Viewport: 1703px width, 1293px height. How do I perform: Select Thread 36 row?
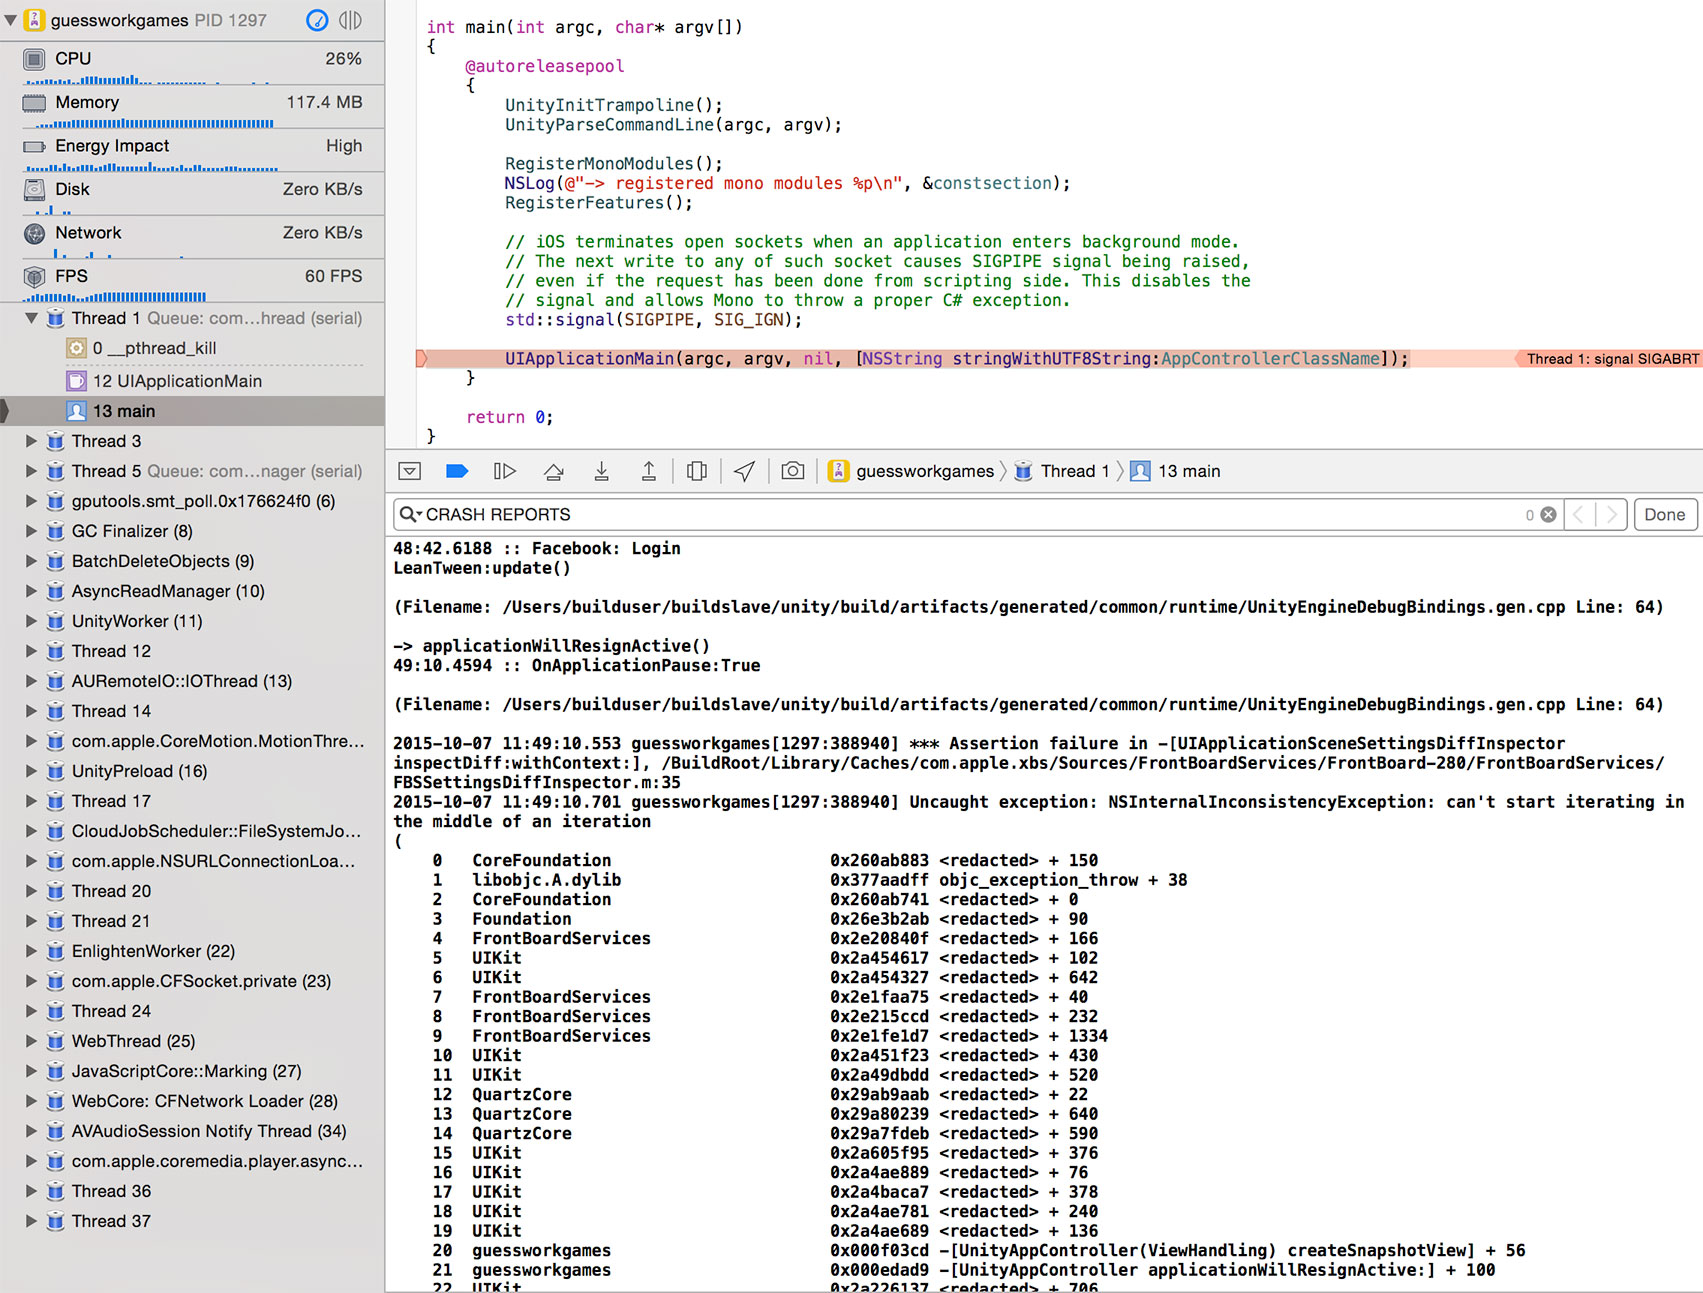click(192, 1191)
